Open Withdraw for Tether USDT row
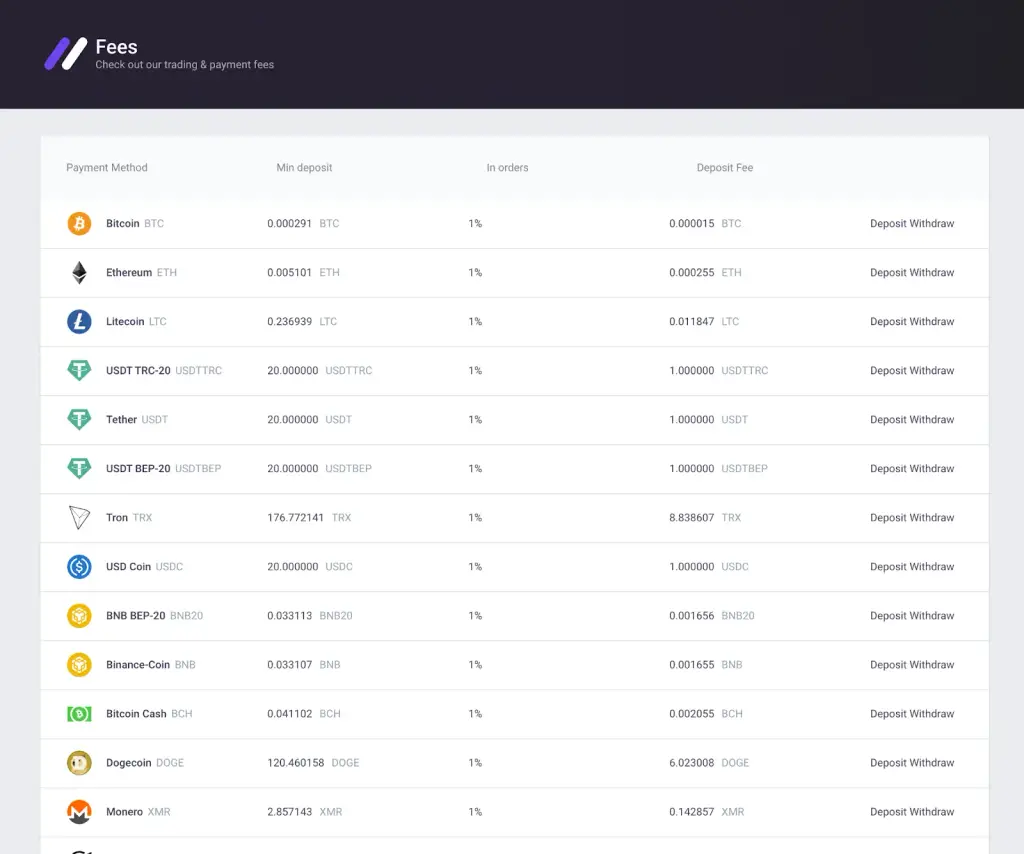This screenshot has width=1024, height=854. pos(931,419)
